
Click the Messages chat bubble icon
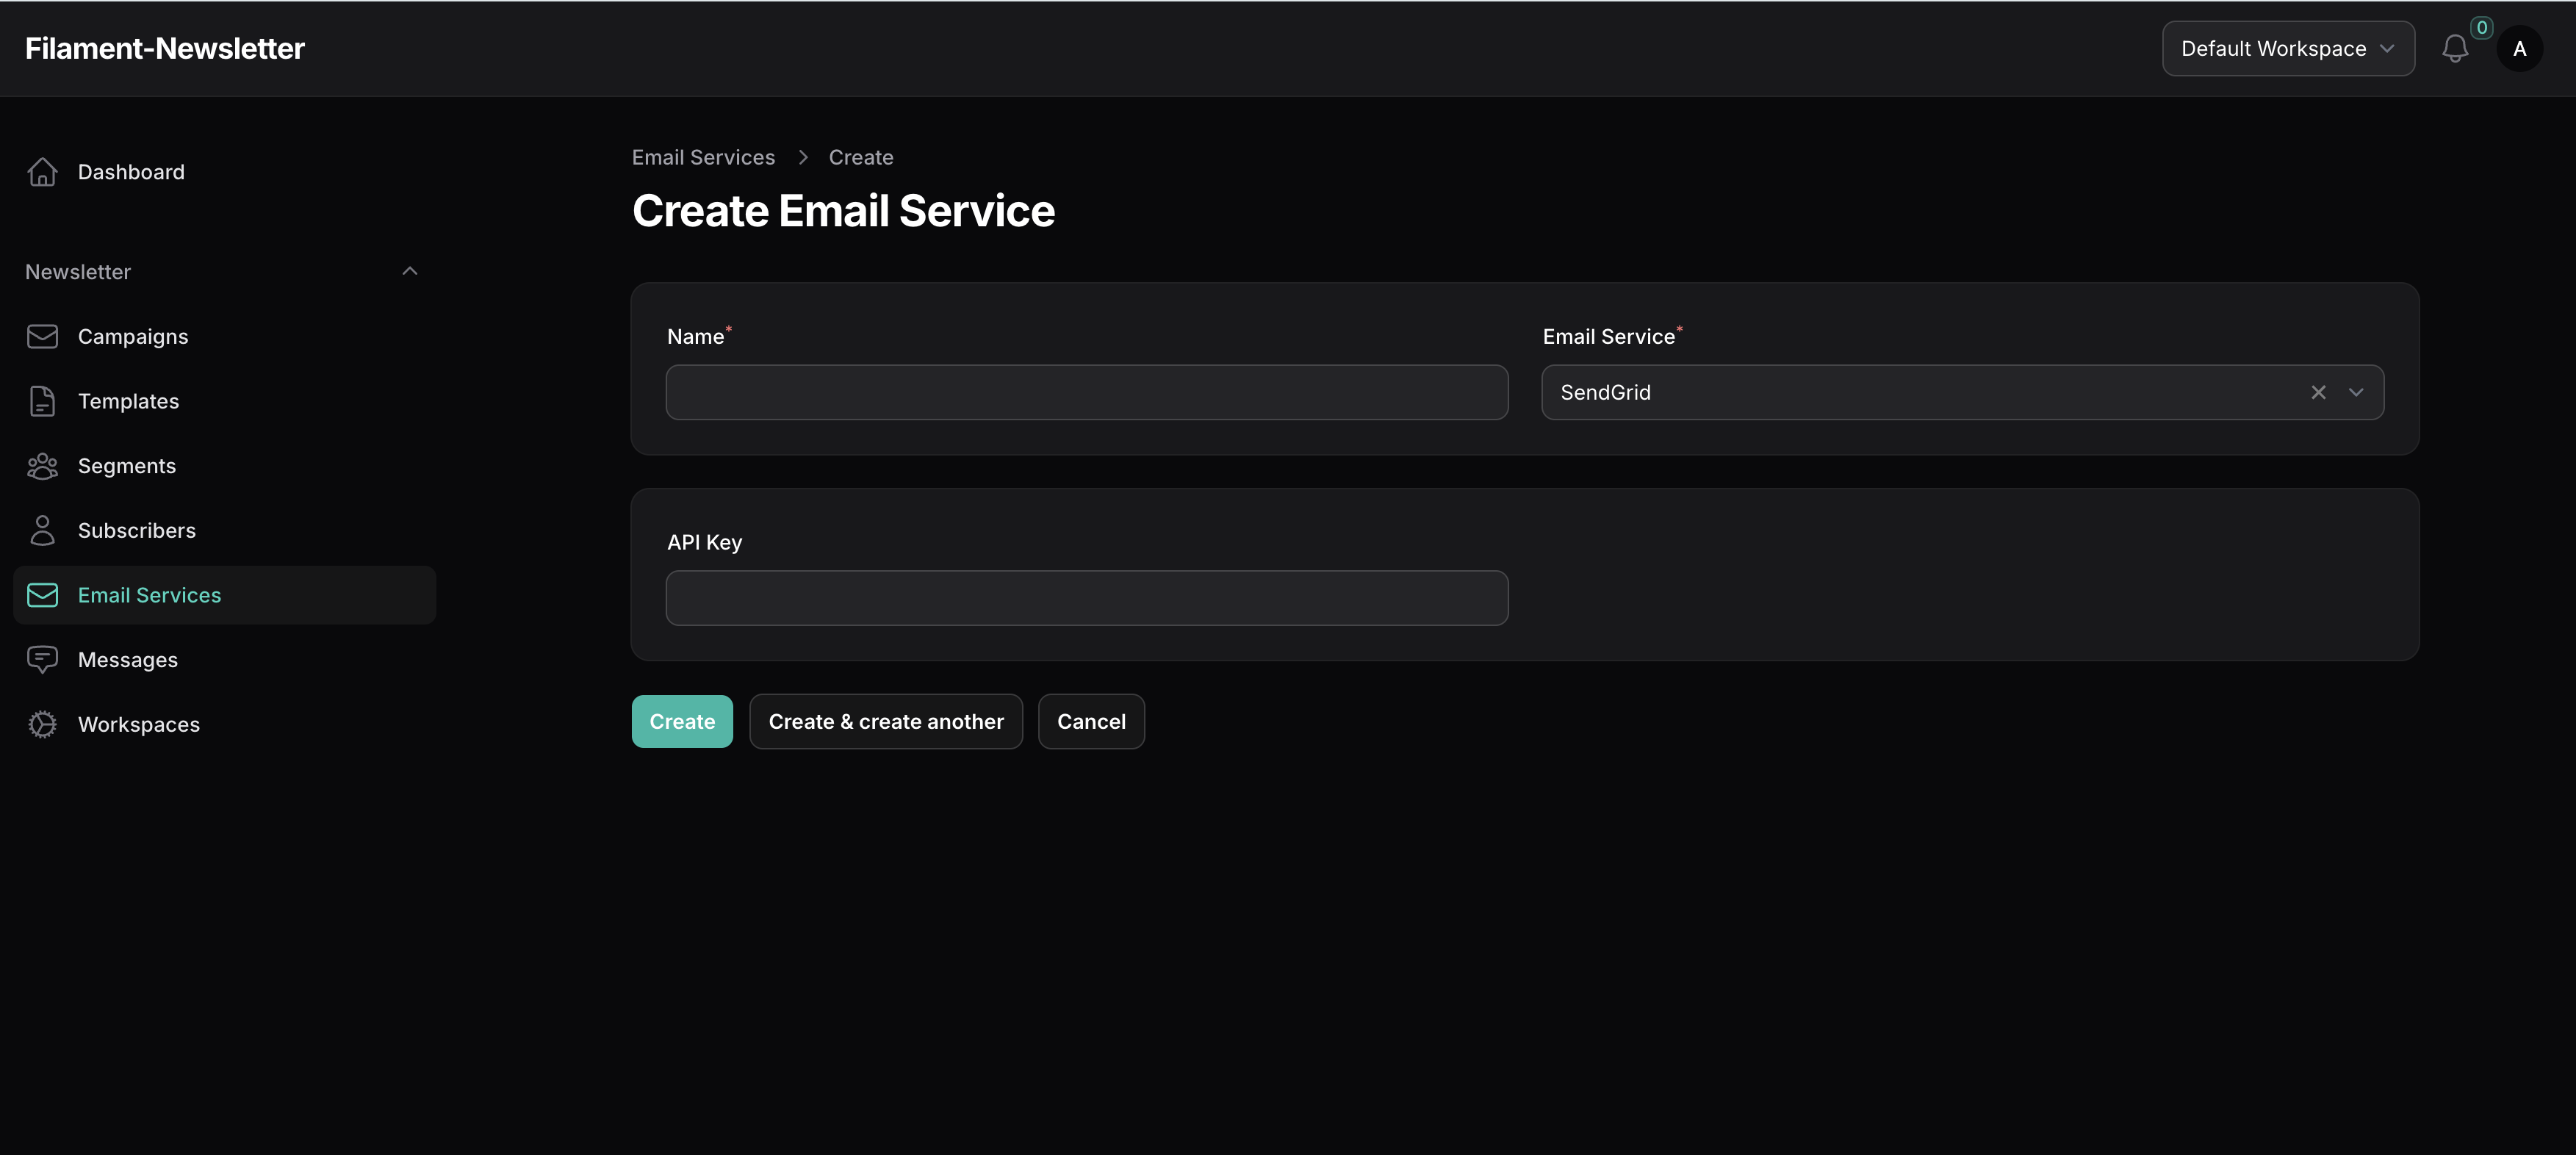coord(42,660)
